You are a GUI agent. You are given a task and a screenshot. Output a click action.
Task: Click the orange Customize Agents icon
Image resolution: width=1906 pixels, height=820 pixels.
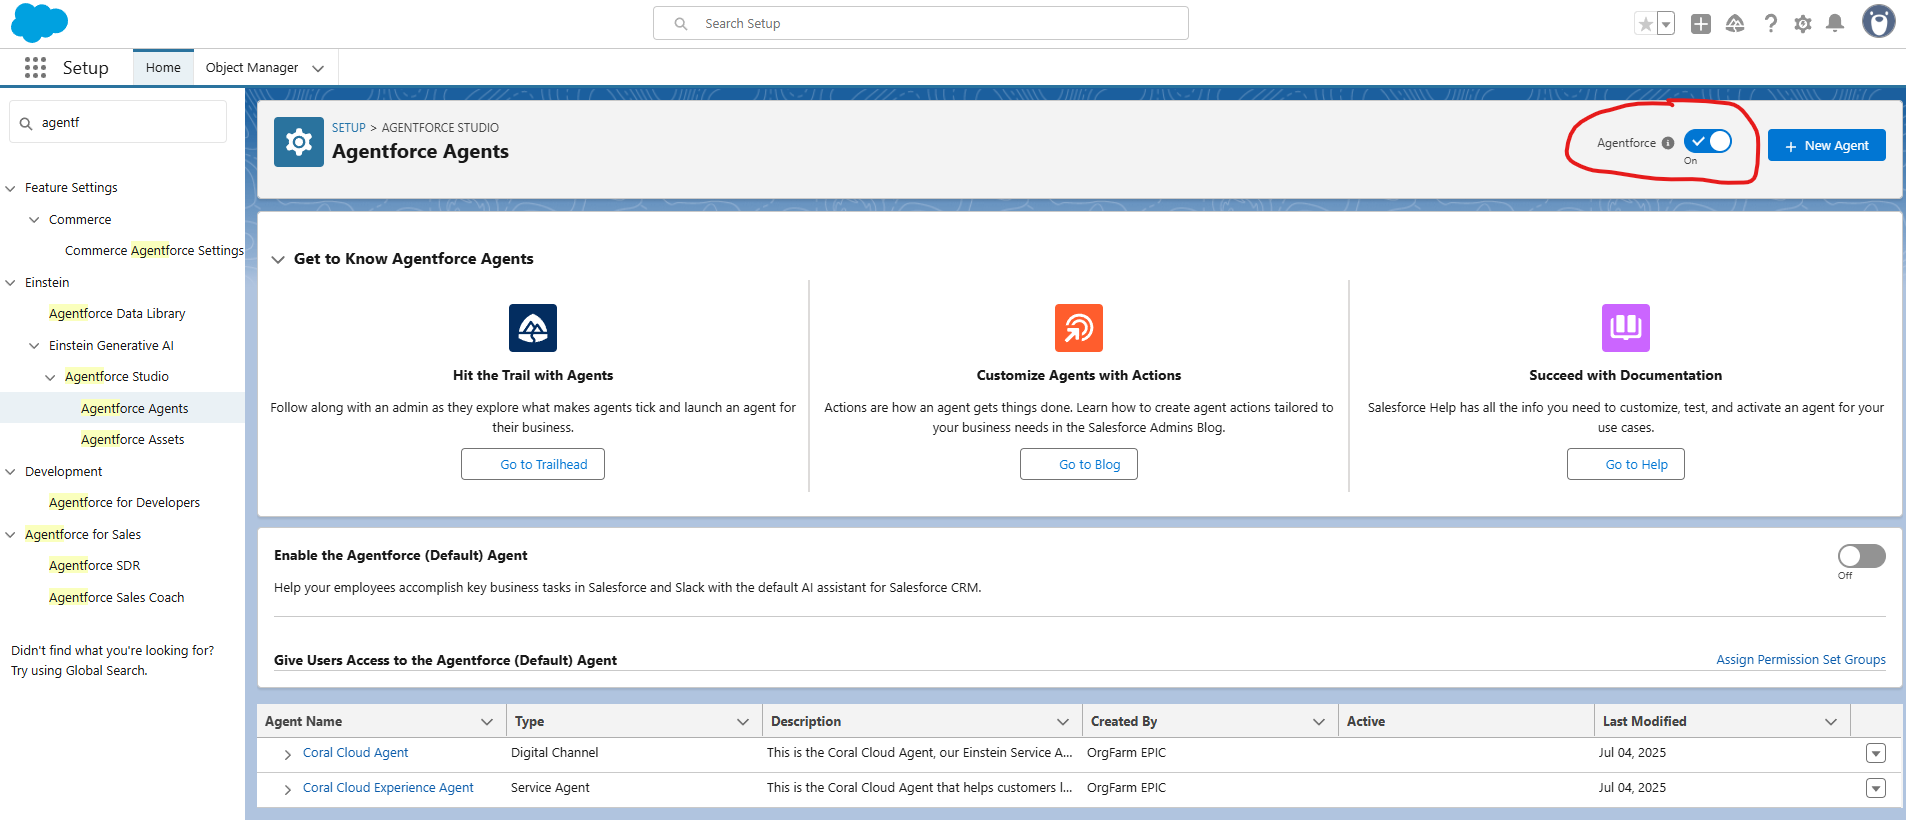point(1079,328)
